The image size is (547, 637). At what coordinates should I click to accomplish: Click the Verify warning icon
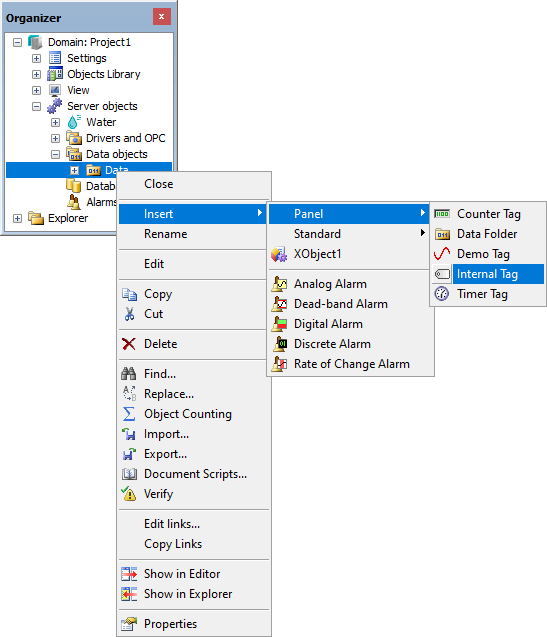pyautogui.click(x=129, y=494)
